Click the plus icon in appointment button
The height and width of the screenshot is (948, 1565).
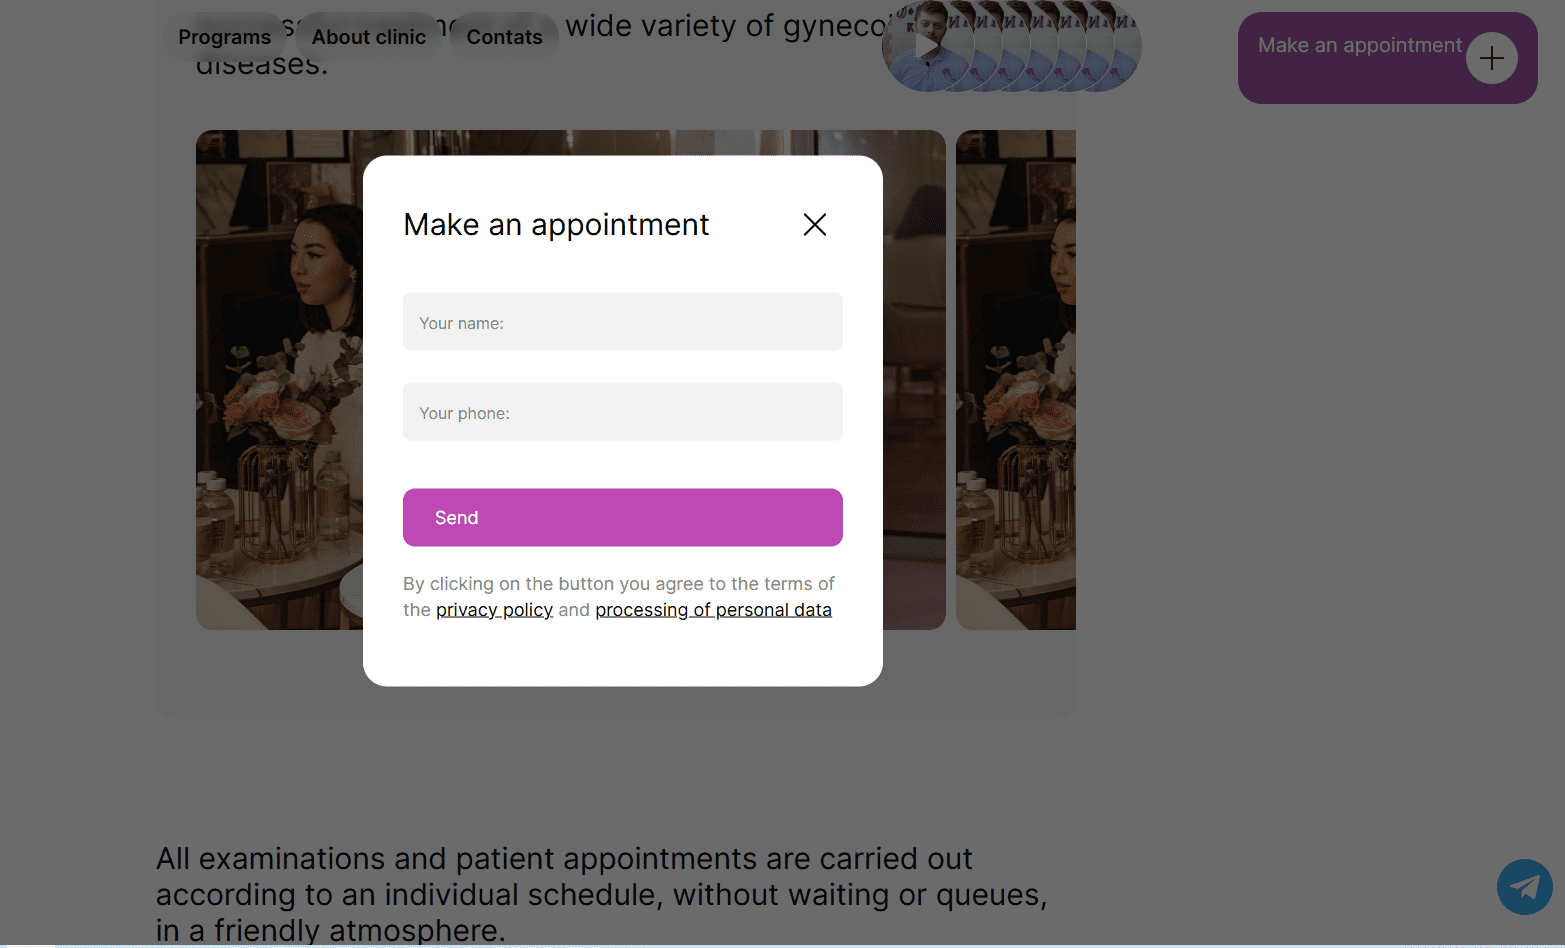pyautogui.click(x=1491, y=58)
